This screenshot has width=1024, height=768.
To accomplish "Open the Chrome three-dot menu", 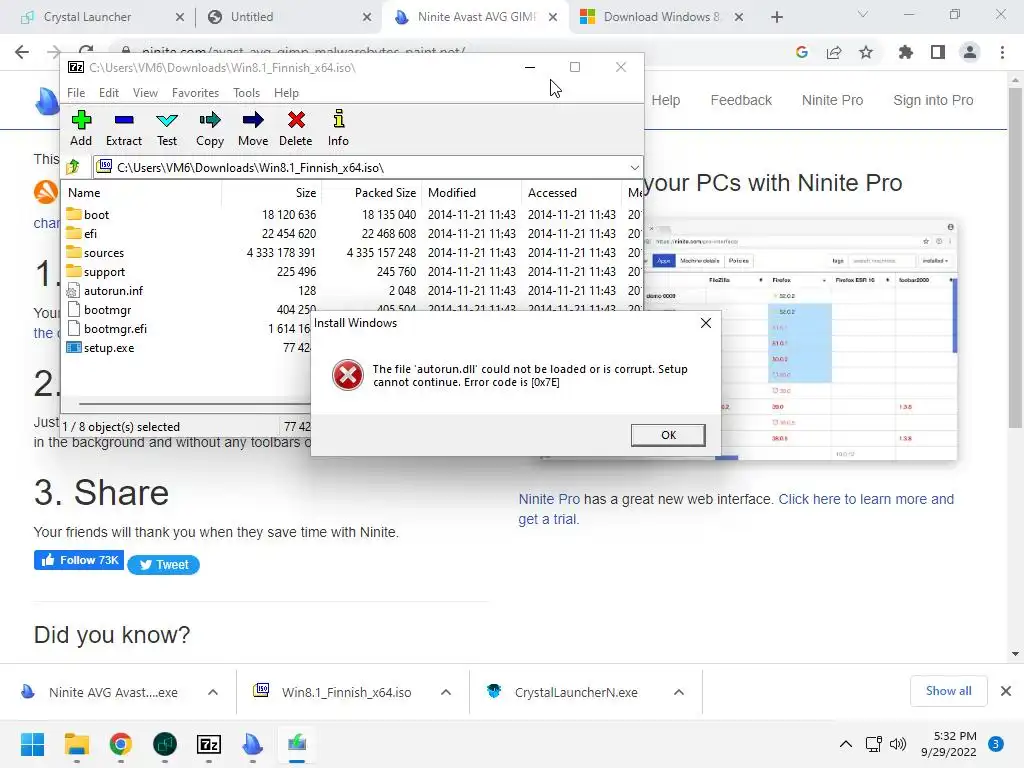I will (x=1002, y=52).
